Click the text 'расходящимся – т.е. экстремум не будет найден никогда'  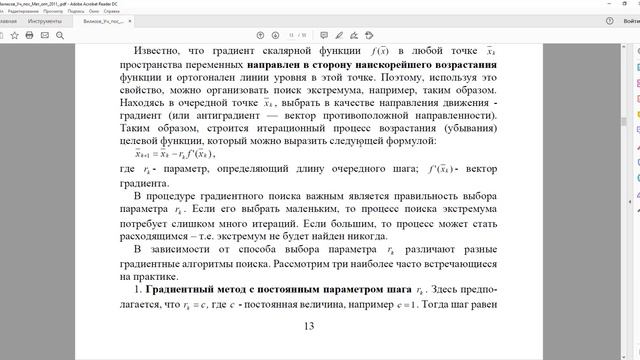[253, 236]
